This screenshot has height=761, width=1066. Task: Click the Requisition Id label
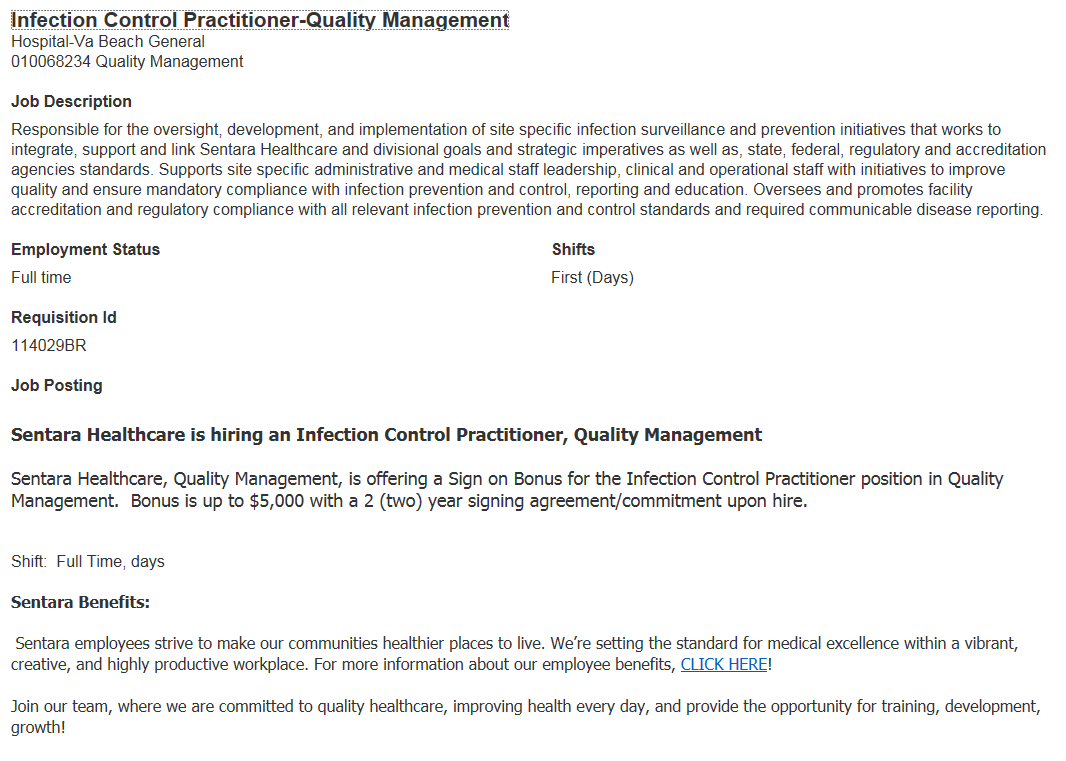pos(64,318)
